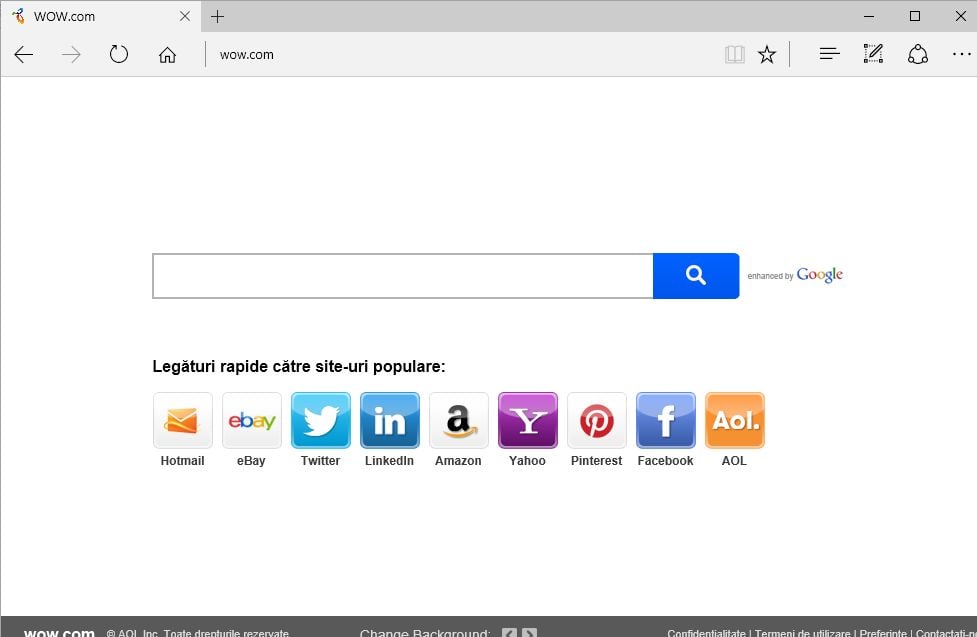
Task: Open the AOL orange icon
Action: pyautogui.click(x=735, y=420)
